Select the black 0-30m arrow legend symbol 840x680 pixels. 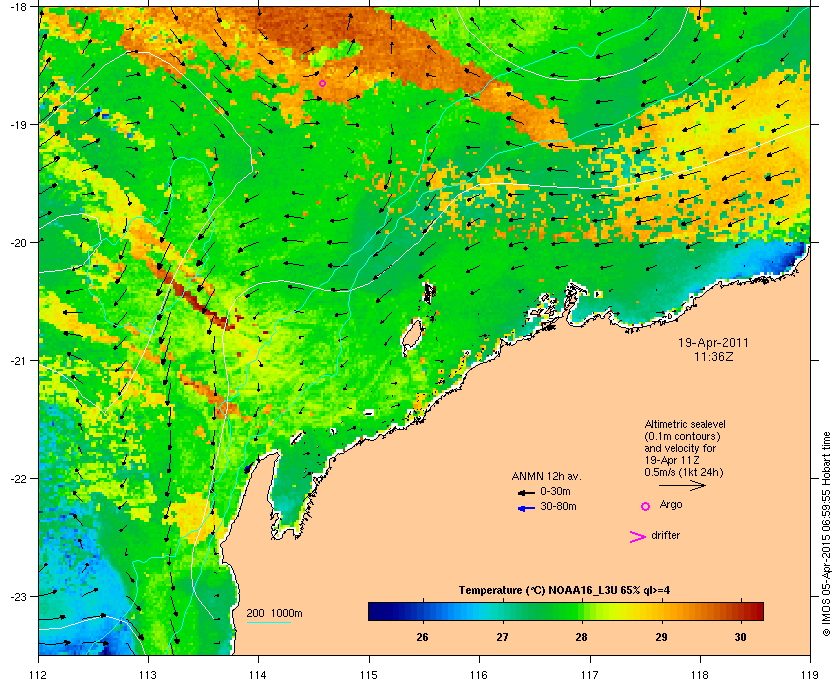point(526,492)
